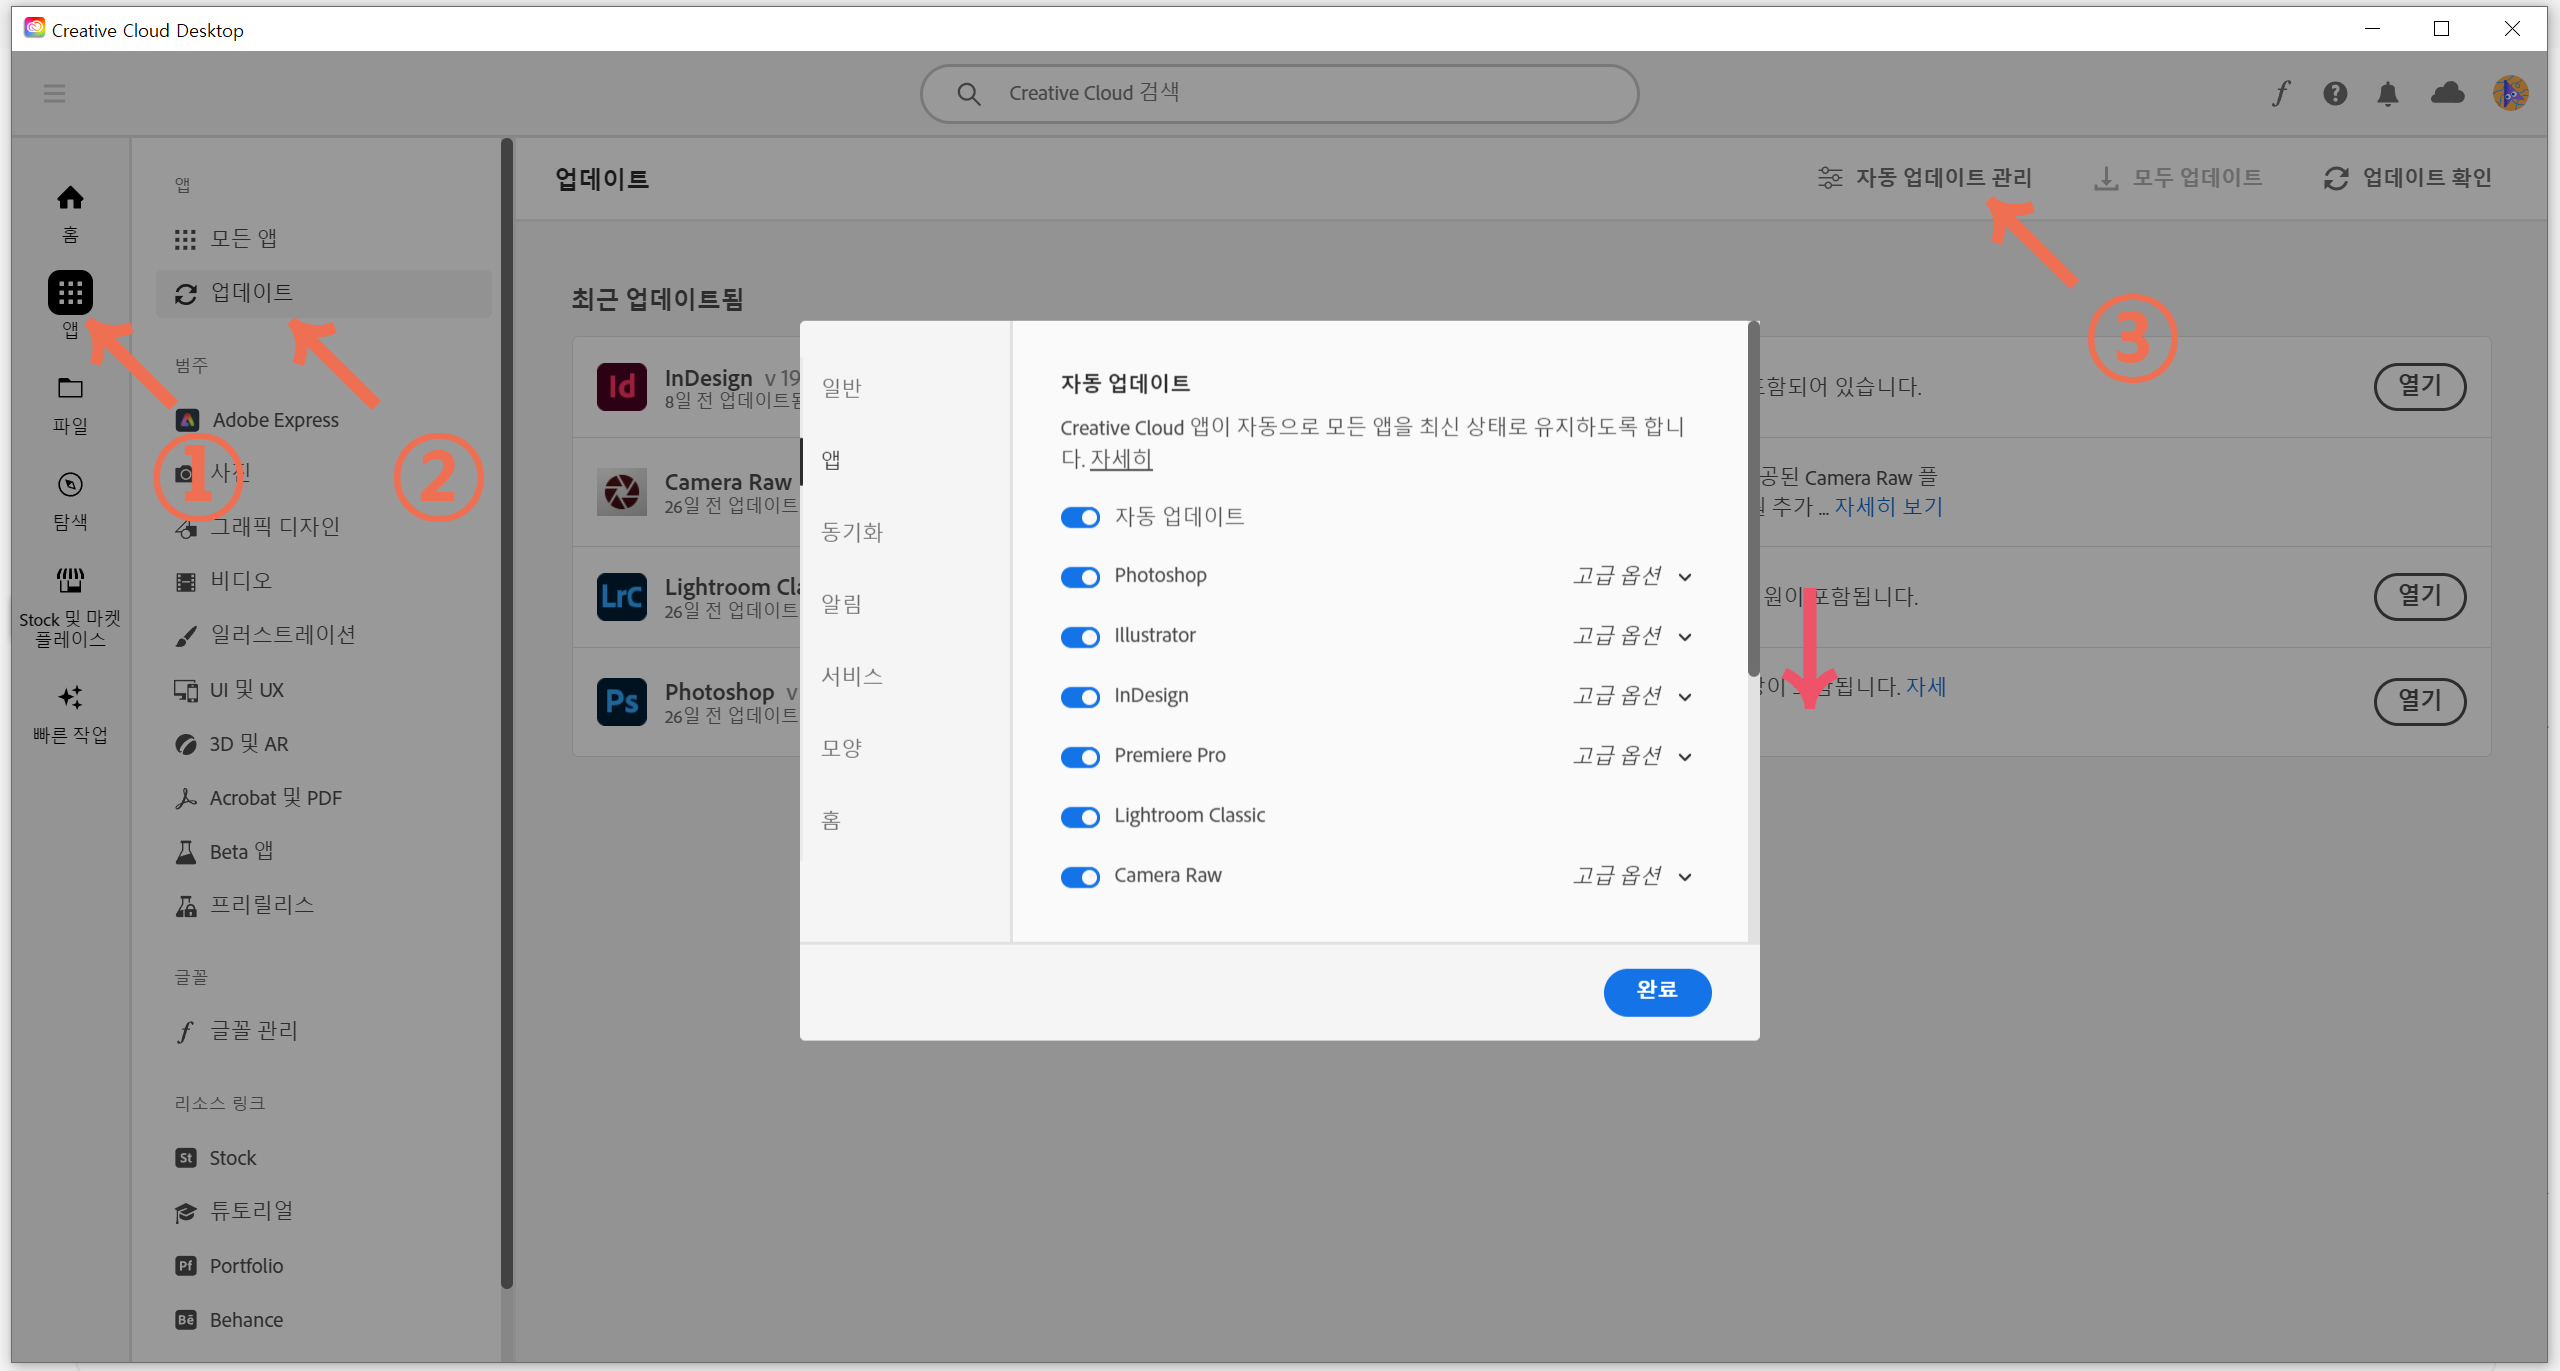2560x1371 pixels.
Task: Select the 알림 preferences tab
Action: pos(841,604)
